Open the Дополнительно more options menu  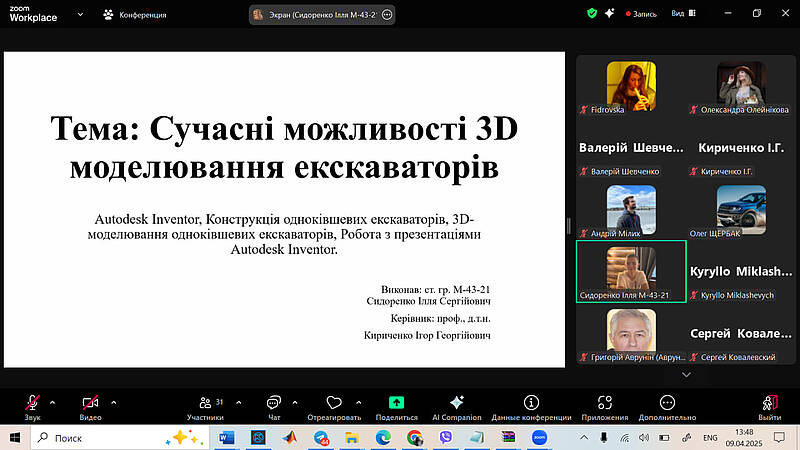point(667,408)
